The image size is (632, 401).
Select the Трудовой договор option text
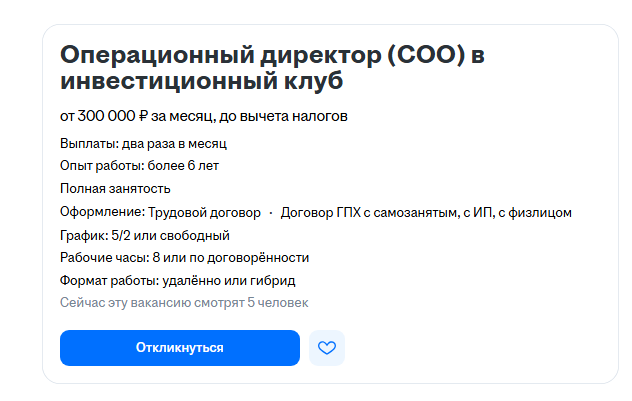204,212
